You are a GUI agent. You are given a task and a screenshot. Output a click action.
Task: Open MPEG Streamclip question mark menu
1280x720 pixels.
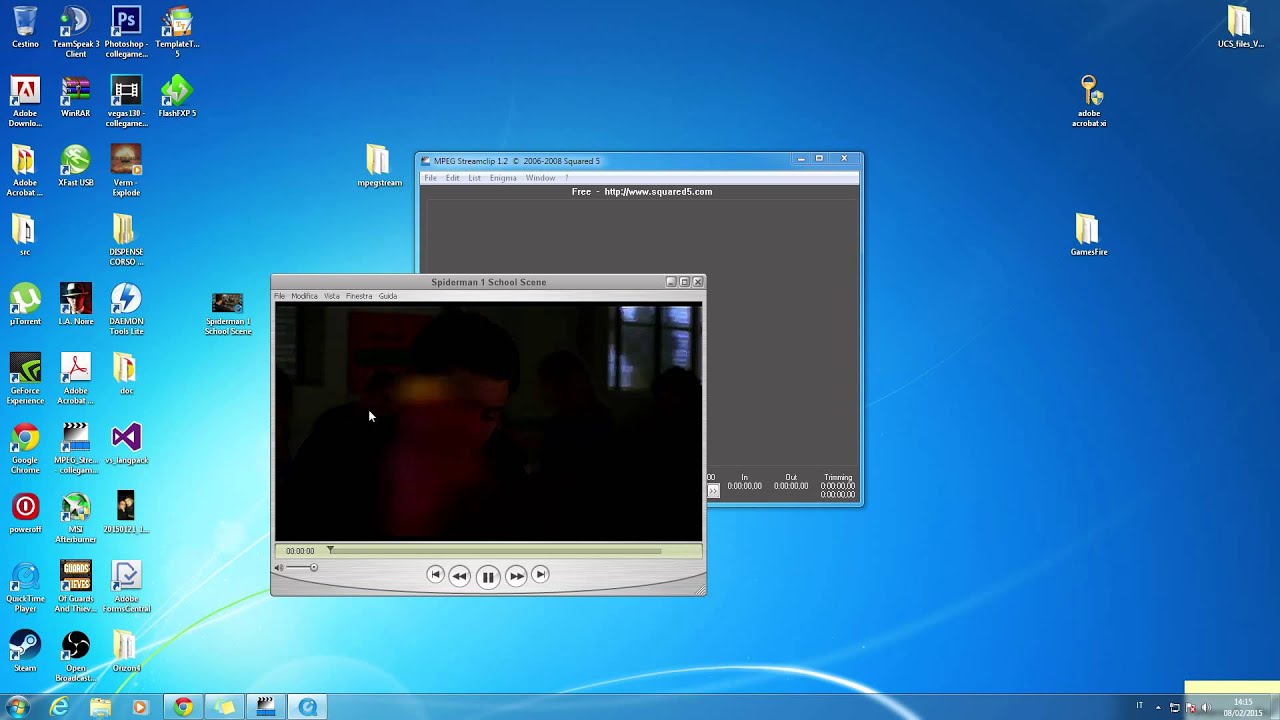566,178
